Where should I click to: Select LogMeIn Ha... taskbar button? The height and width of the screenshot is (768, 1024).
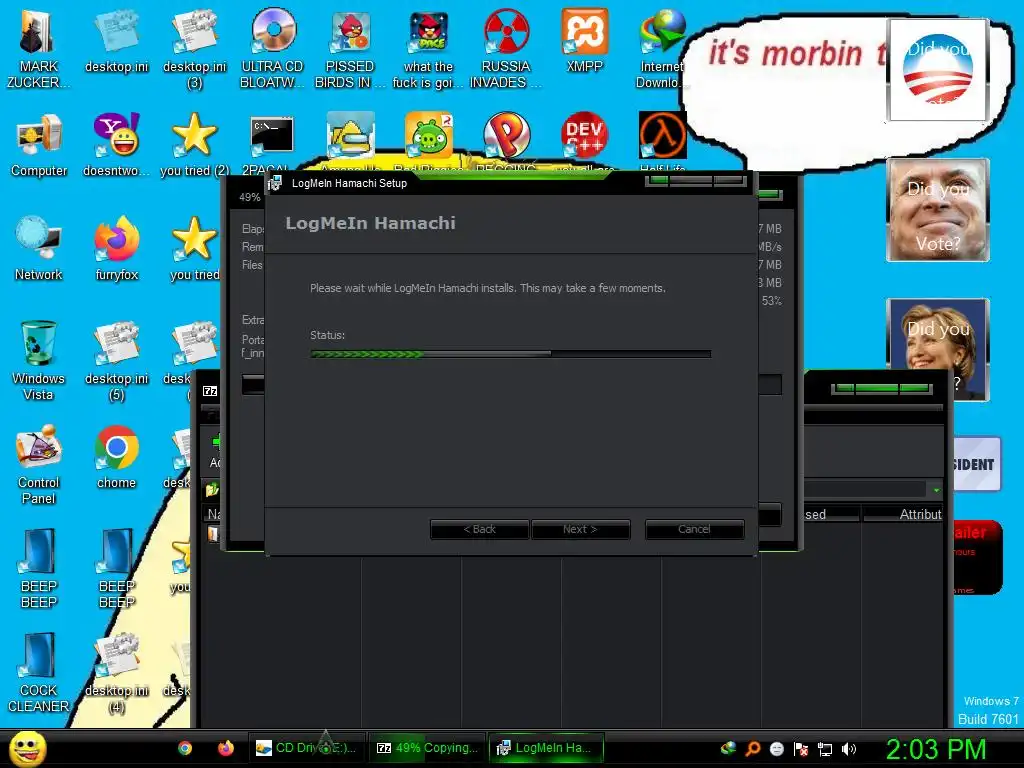(x=547, y=748)
